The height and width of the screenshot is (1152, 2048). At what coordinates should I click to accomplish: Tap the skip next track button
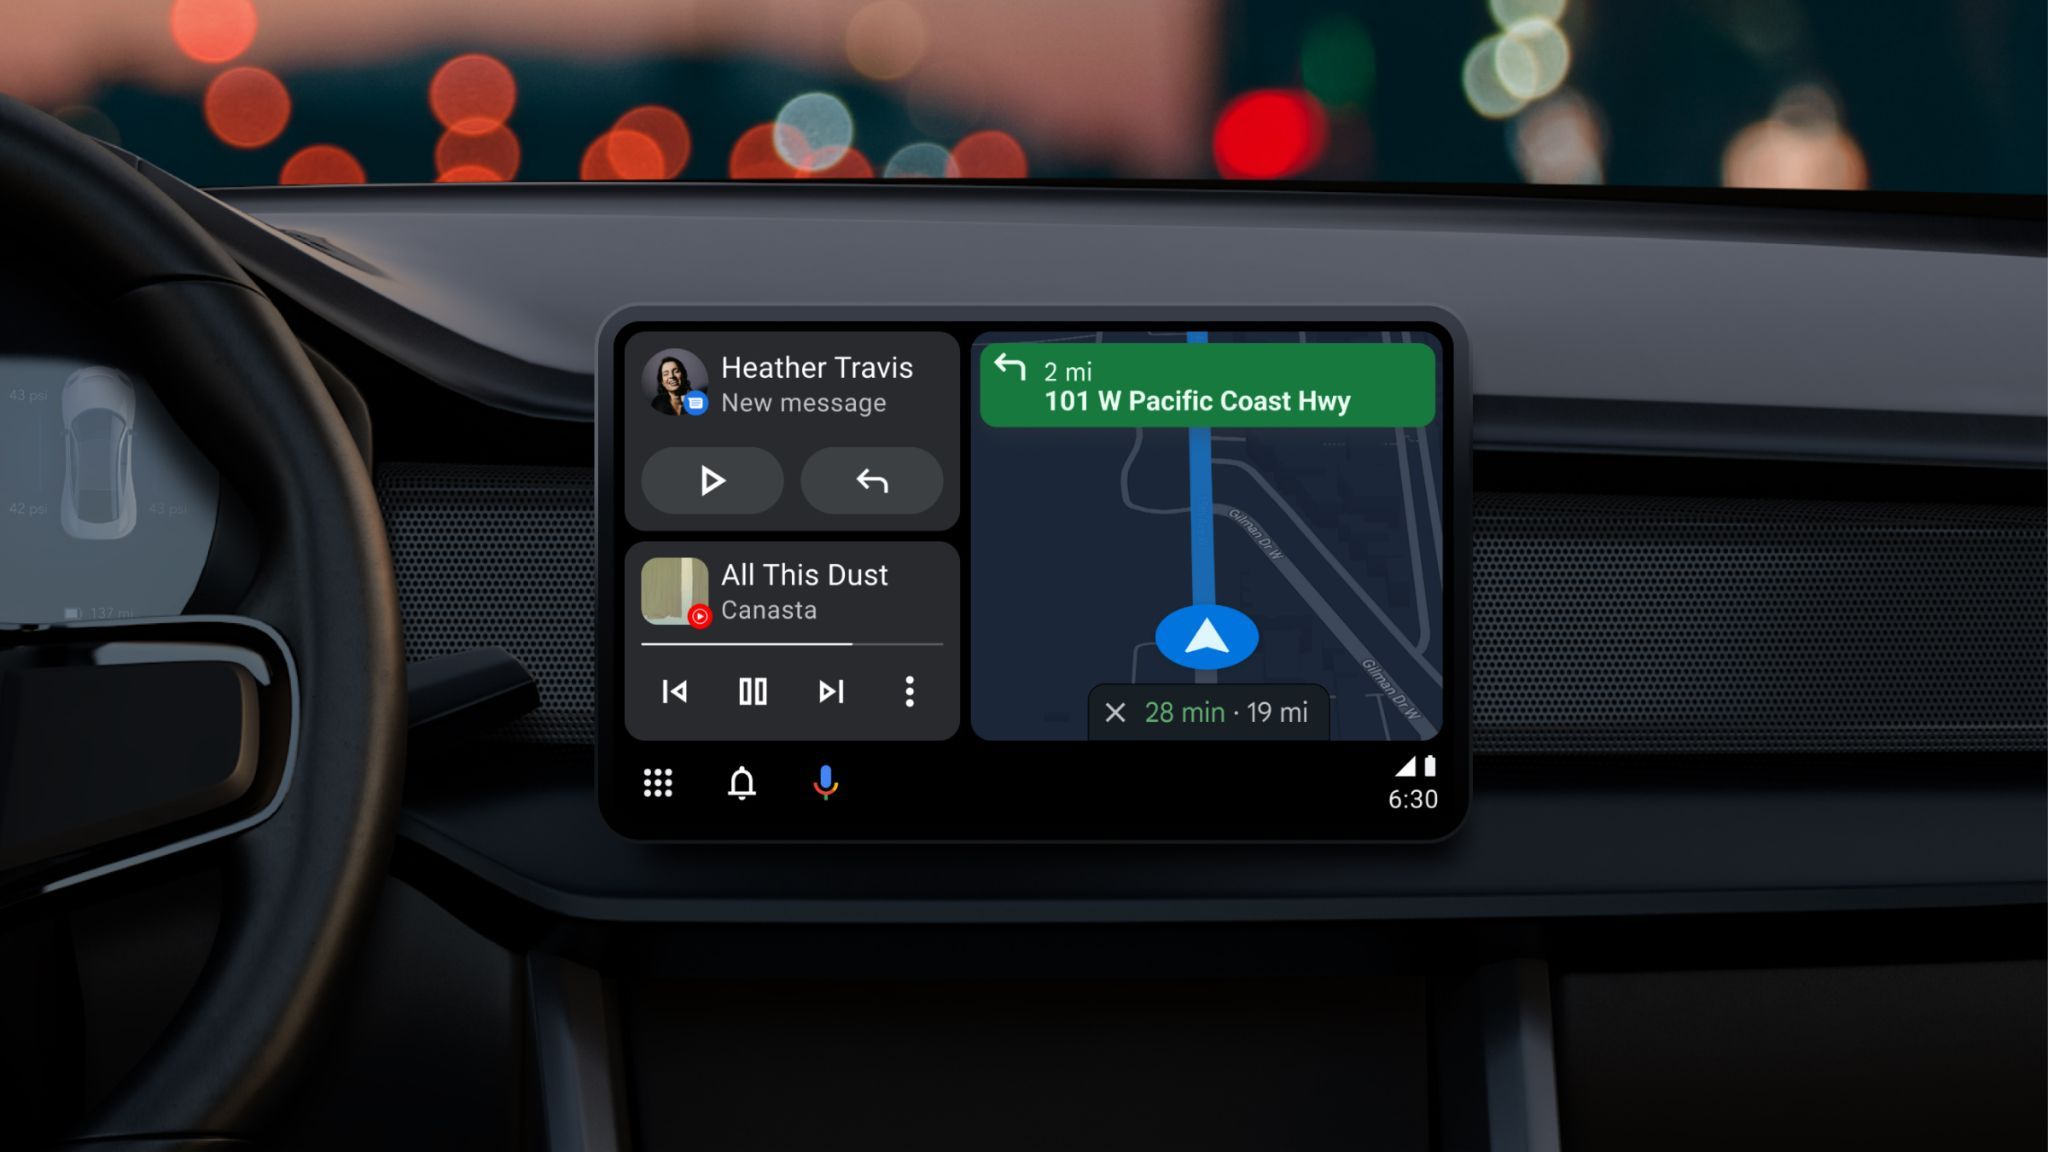point(830,689)
